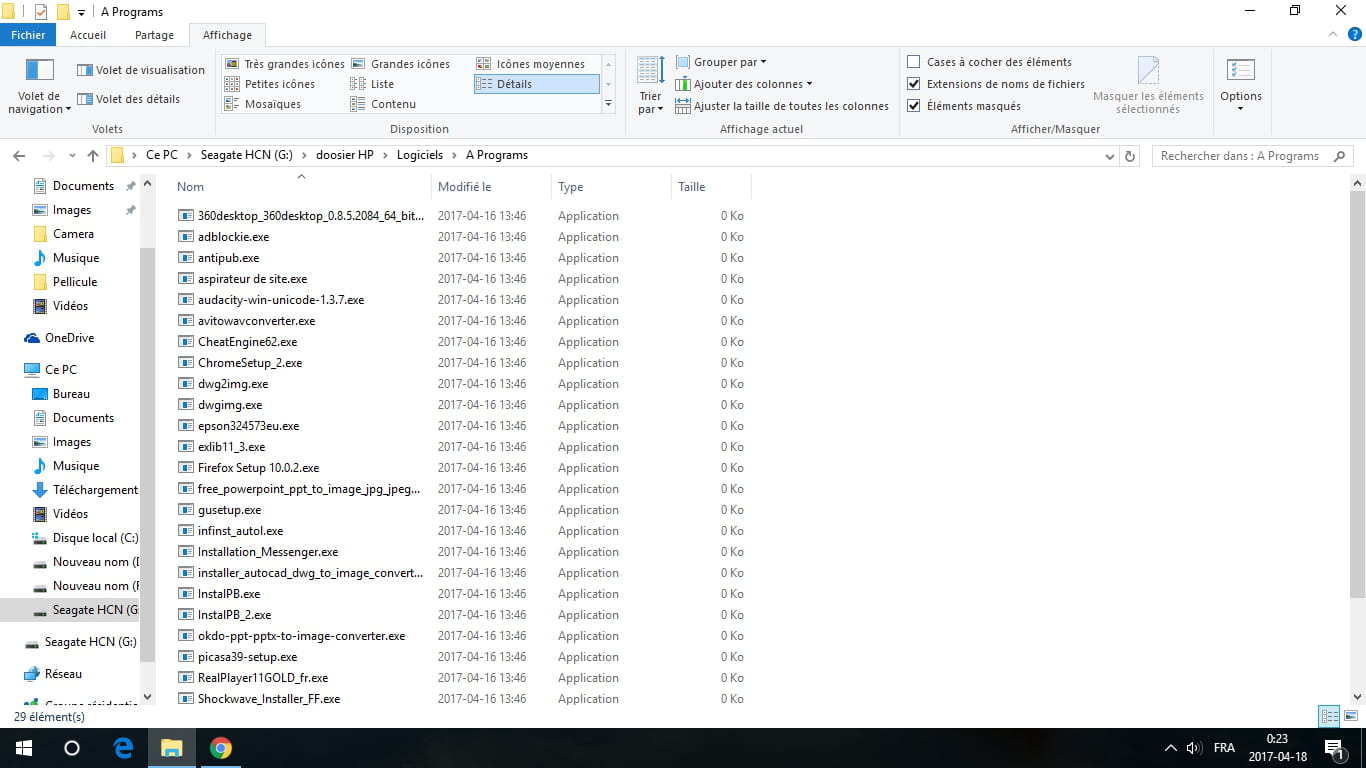
Task: Select file audacity-win-unicode-1.3.7.exe
Action: click(280, 300)
